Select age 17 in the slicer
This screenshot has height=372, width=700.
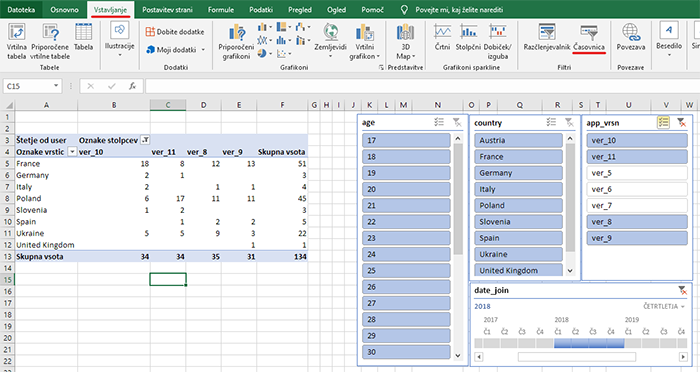tap(406, 140)
